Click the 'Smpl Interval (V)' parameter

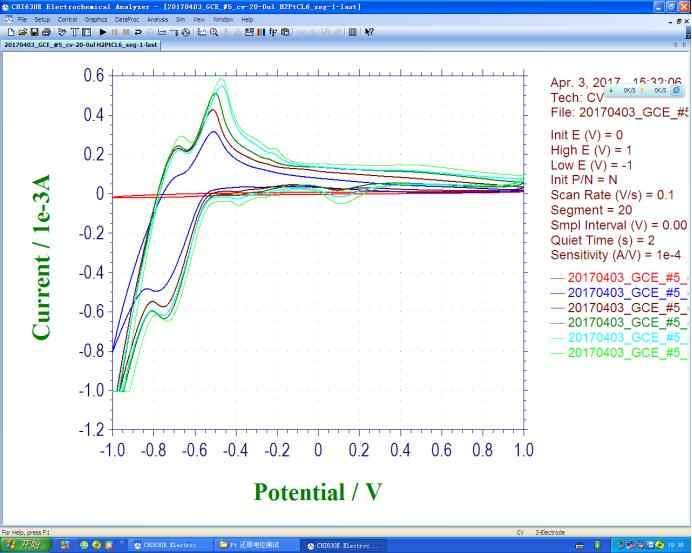tap(619, 225)
